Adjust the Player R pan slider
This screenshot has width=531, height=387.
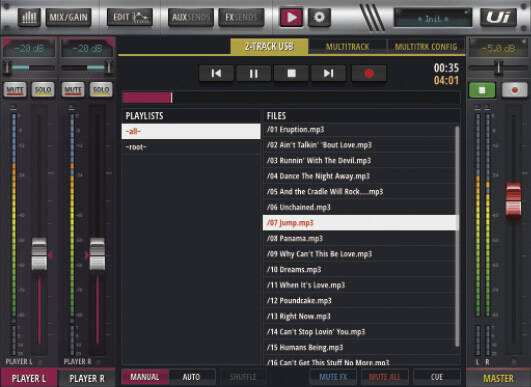point(87,67)
